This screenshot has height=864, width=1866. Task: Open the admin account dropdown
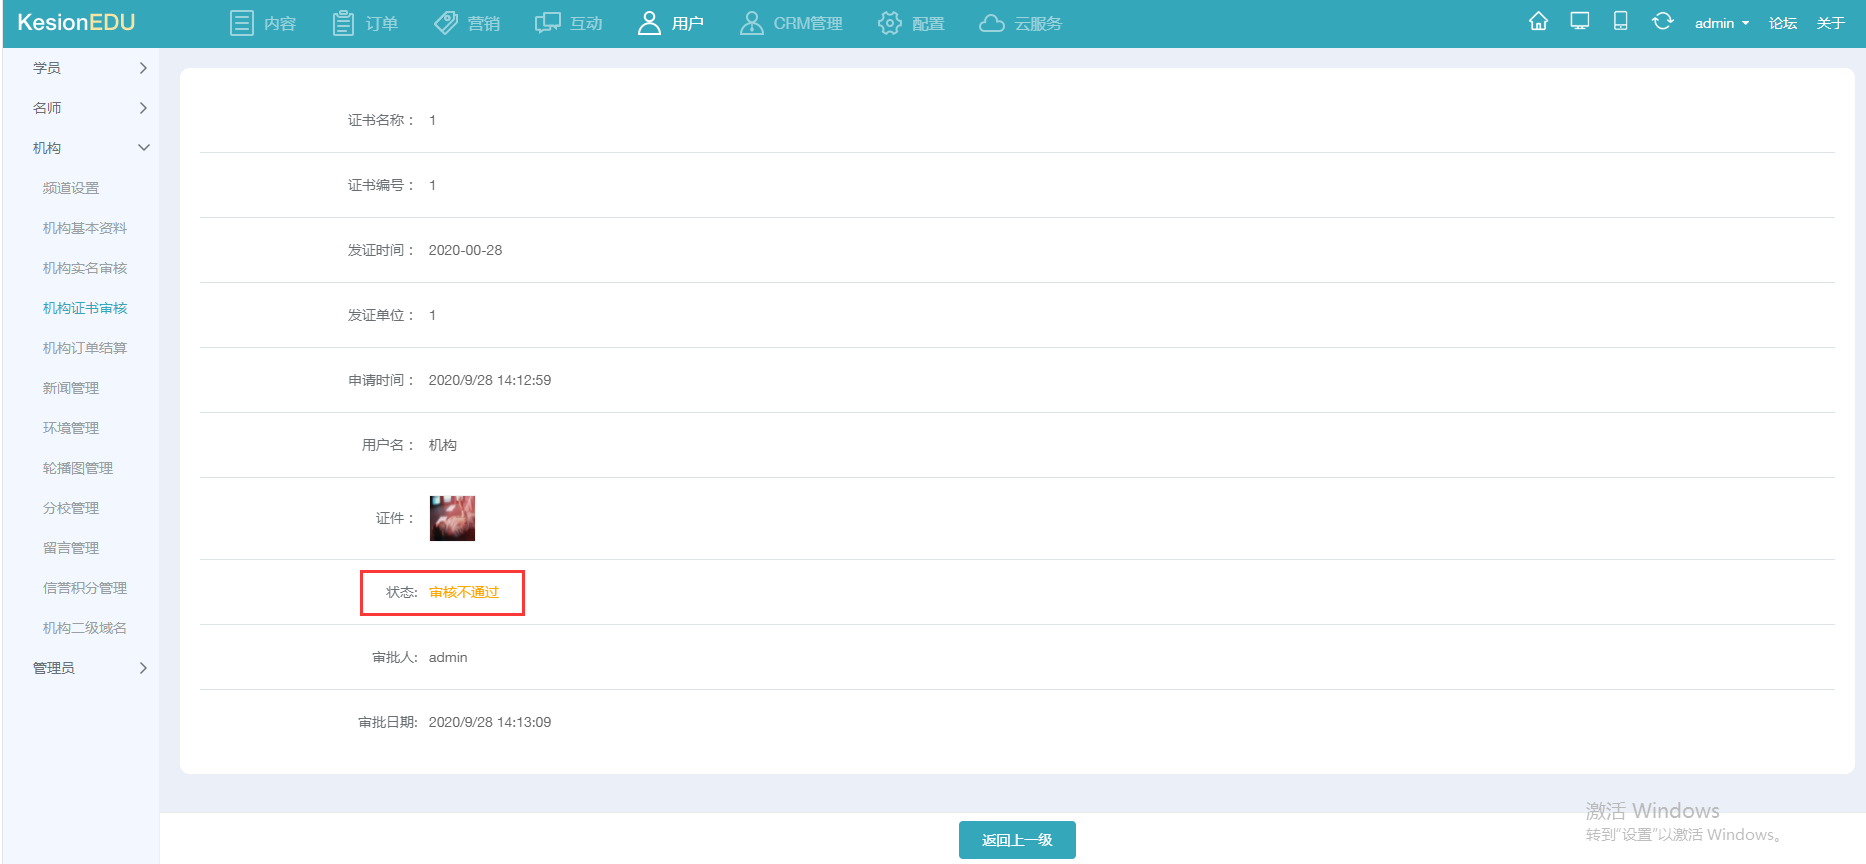(1721, 23)
